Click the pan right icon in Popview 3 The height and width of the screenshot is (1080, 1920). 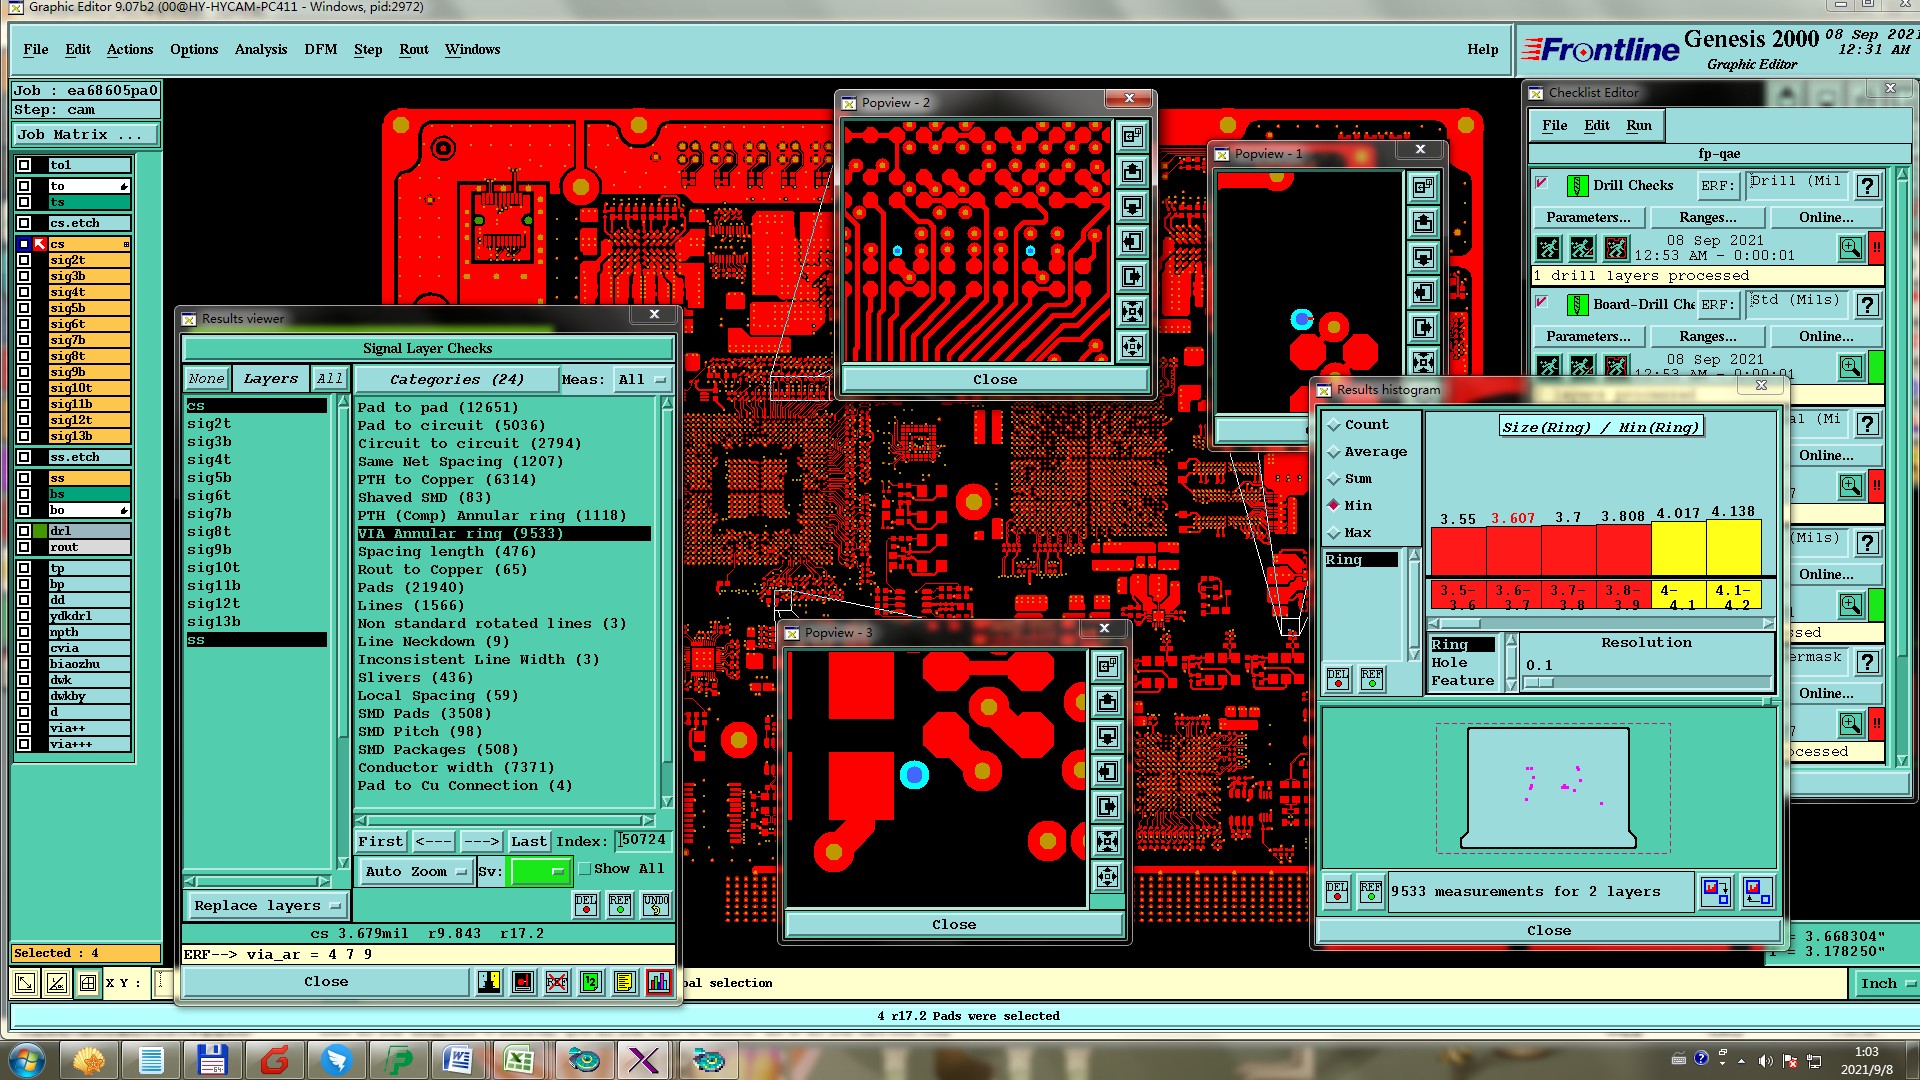click(x=1107, y=807)
